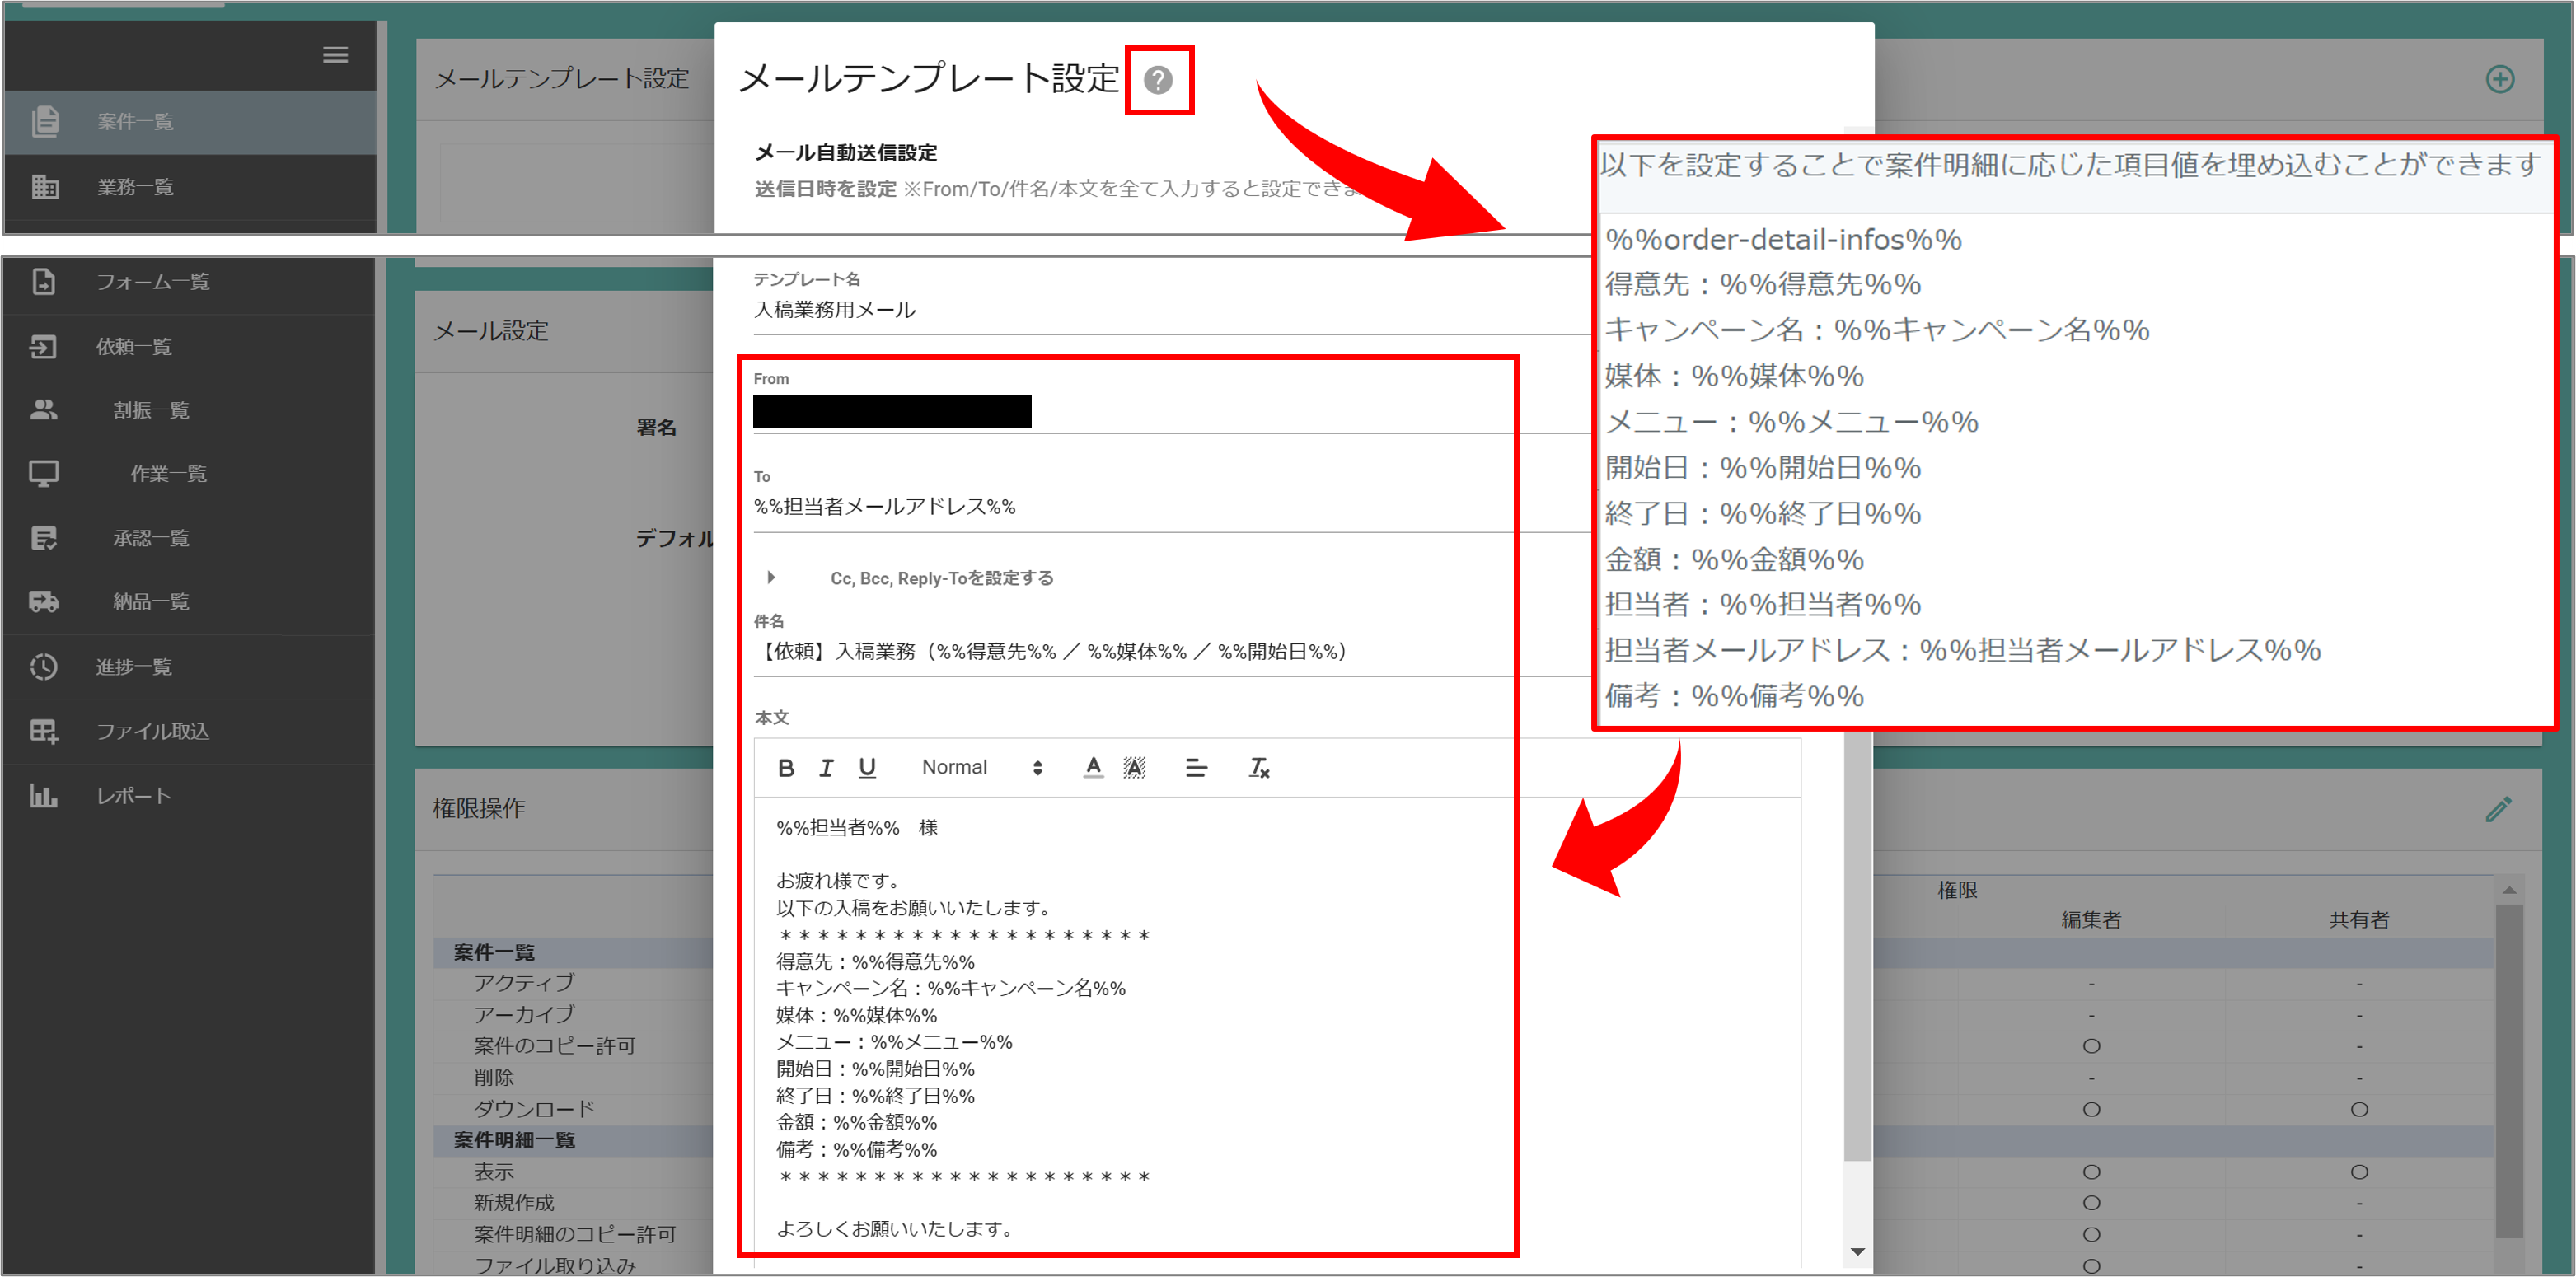
Task: Click the 依頼一覧 request icon
Action: (43, 346)
